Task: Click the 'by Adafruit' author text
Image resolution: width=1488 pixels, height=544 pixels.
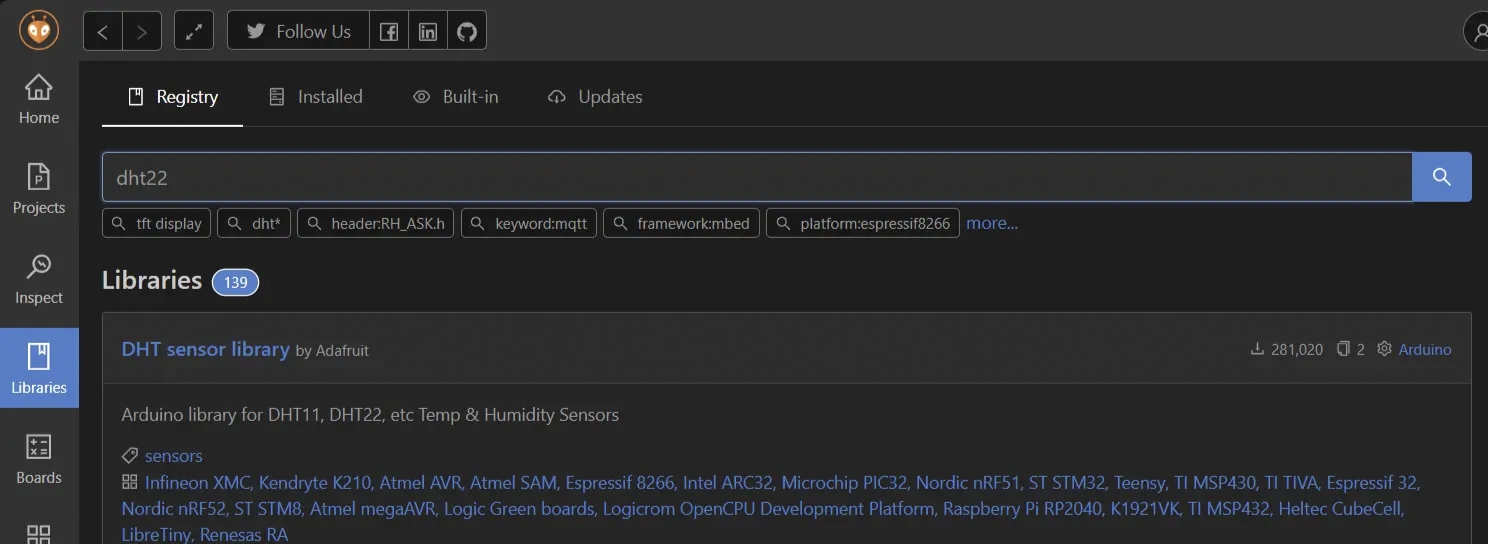Action: 332,350
